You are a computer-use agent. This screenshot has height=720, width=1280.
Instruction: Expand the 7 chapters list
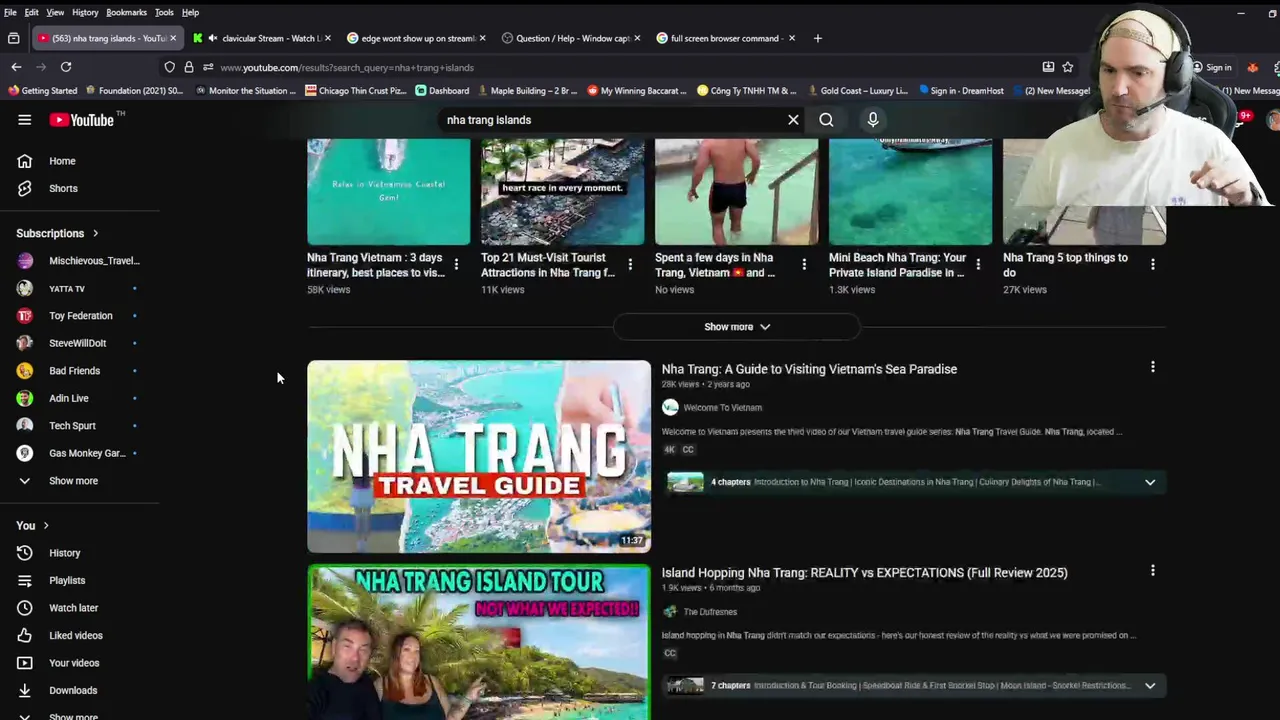1150,686
